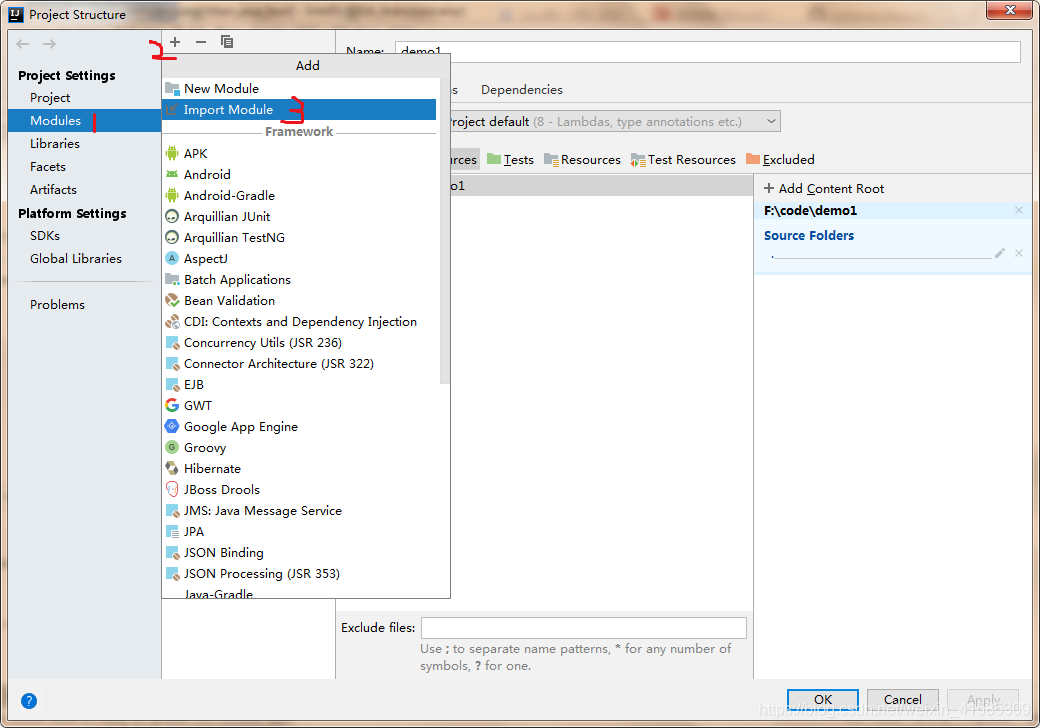Click the Add popup scrollbar

[x=444, y=232]
